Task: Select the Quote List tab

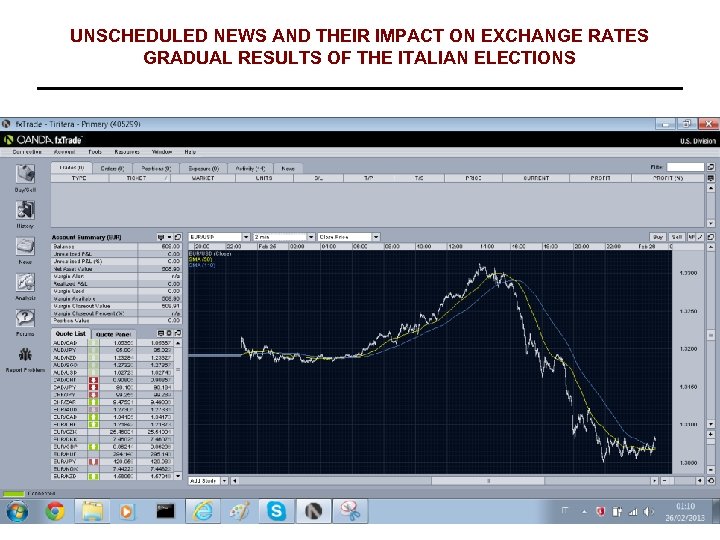Action: click(x=71, y=333)
